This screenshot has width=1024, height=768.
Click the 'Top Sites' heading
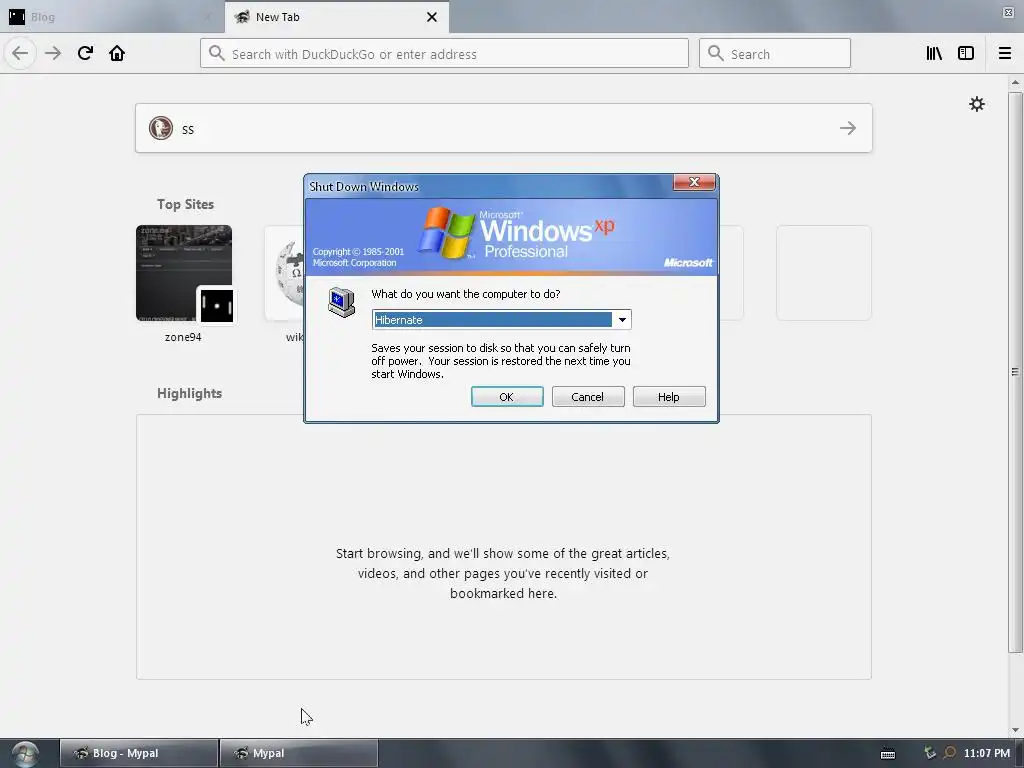[185, 204]
